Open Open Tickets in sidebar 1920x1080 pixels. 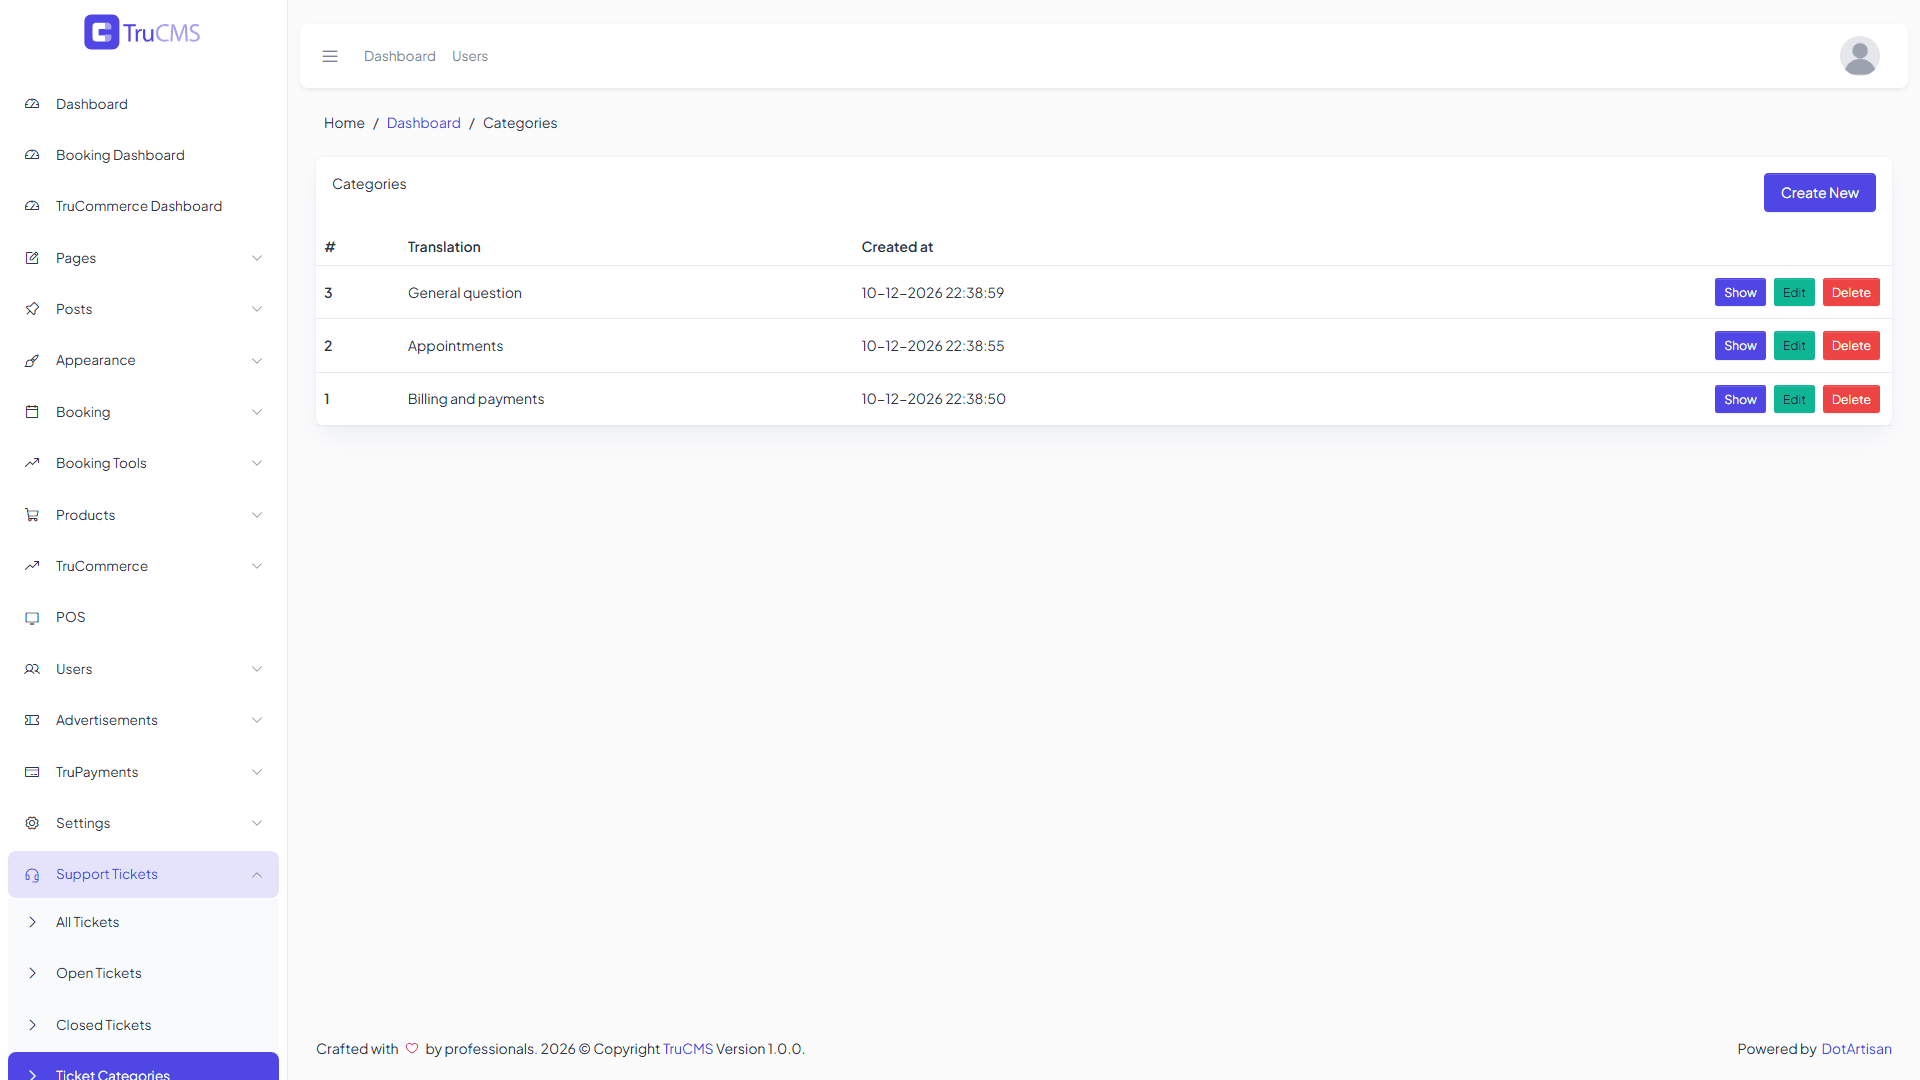(143, 973)
